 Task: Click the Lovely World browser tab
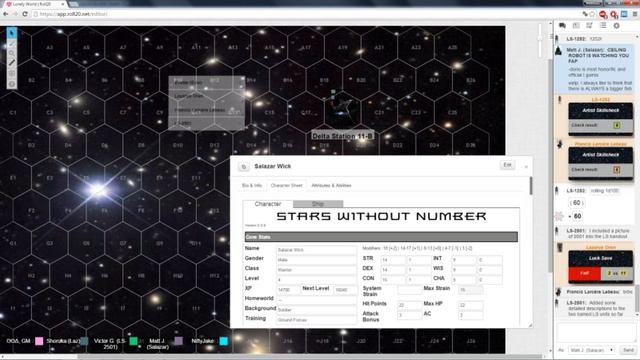pyautogui.click(x=35, y=4)
